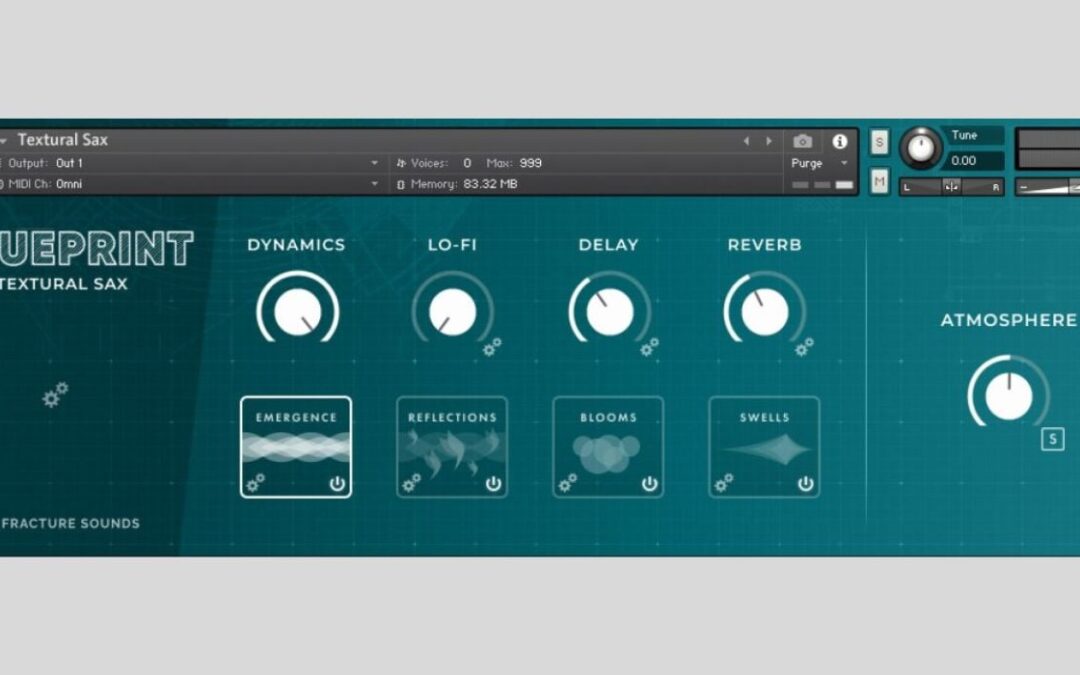Open the instrument info icon
This screenshot has height=675, width=1080.
pyautogui.click(x=840, y=141)
